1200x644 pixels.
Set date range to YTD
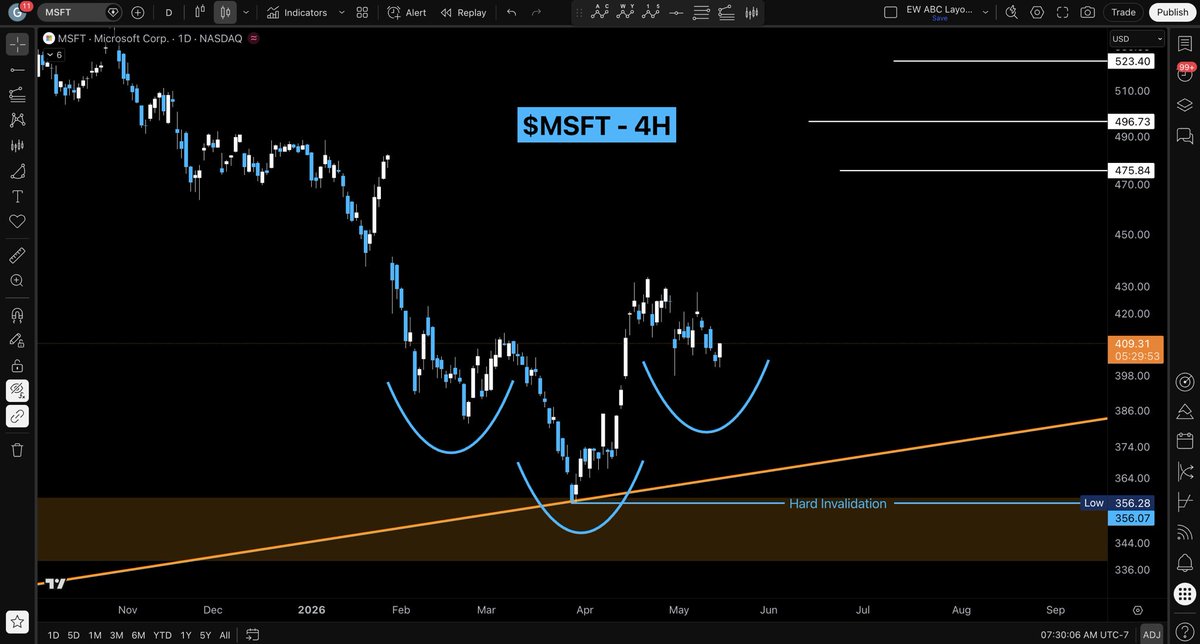point(162,634)
